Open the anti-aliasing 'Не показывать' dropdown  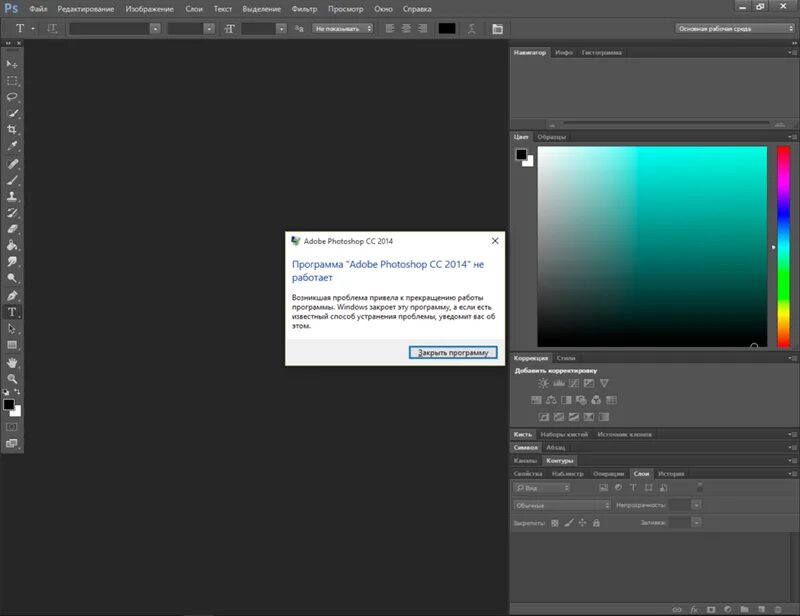pyautogui.click(x=343, y=29)
